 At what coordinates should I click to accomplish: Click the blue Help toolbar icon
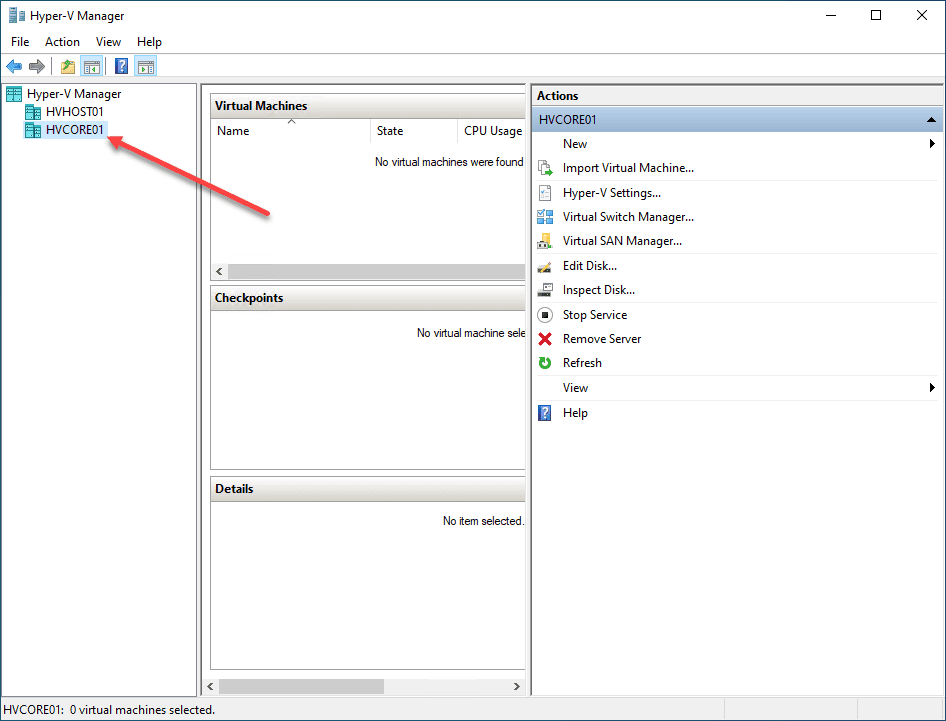[121, 66]
